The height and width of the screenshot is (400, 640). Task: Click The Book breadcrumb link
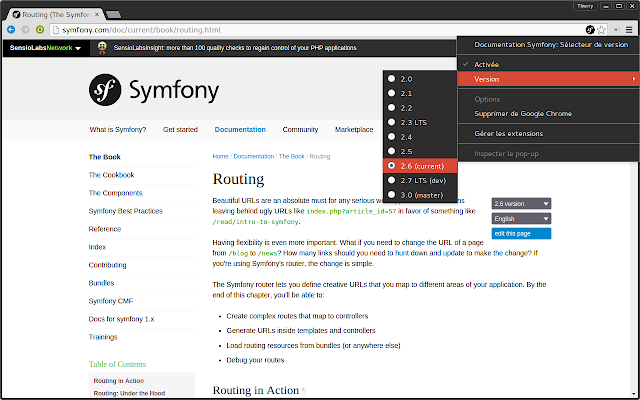click(x=291, y=156)
